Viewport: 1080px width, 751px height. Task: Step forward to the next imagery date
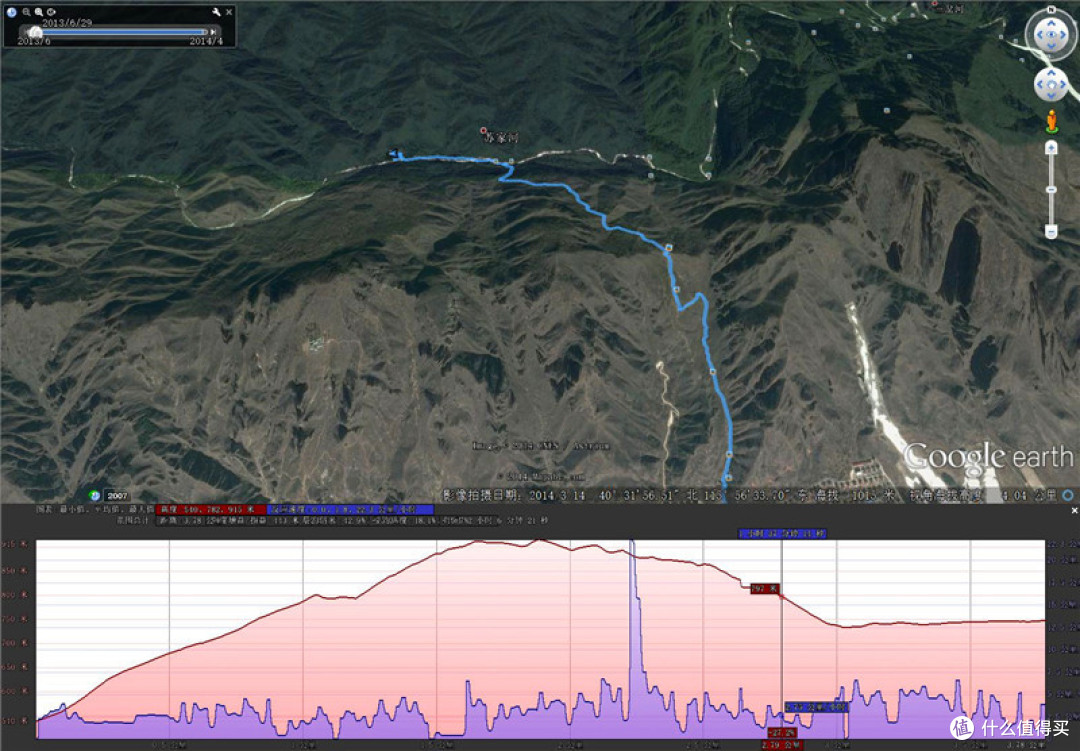point(214,32)
